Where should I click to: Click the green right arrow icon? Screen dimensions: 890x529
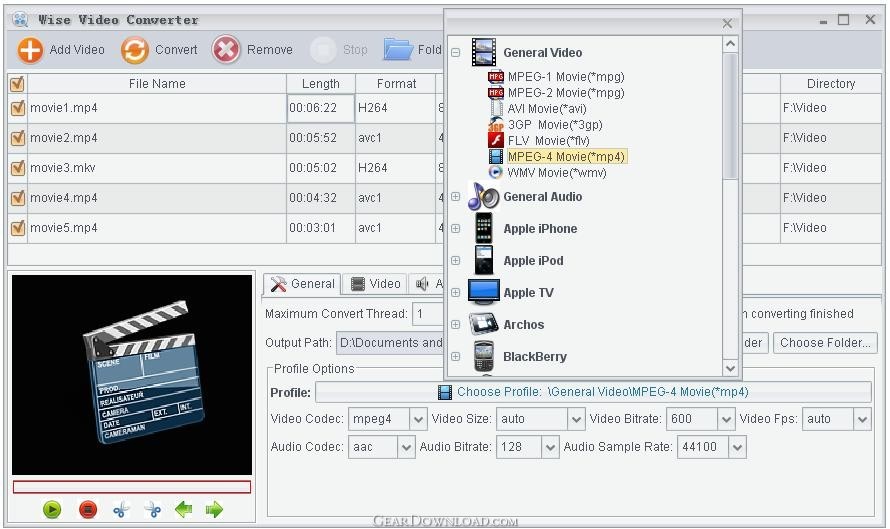[x=214, y=509]
